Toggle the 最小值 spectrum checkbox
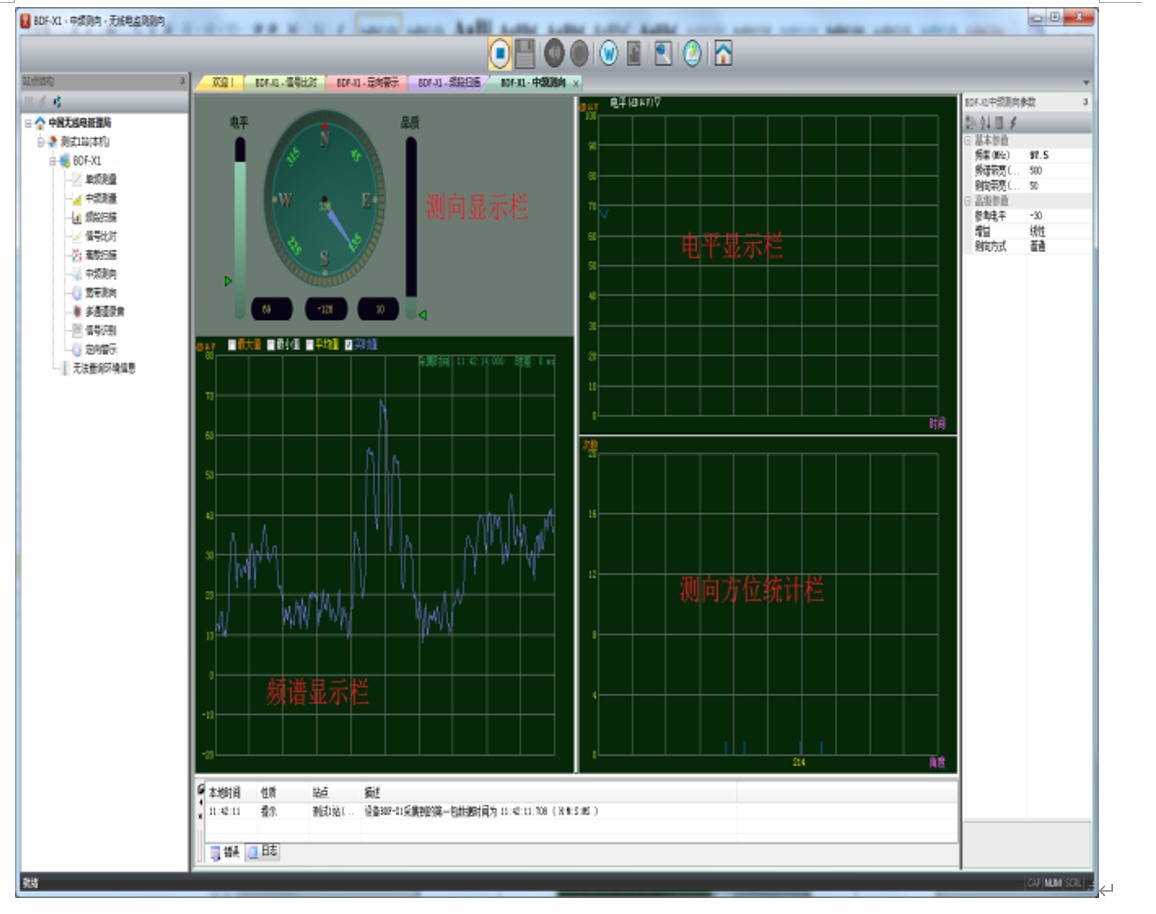The image size is (1156, 914). [x=270, y=345]
